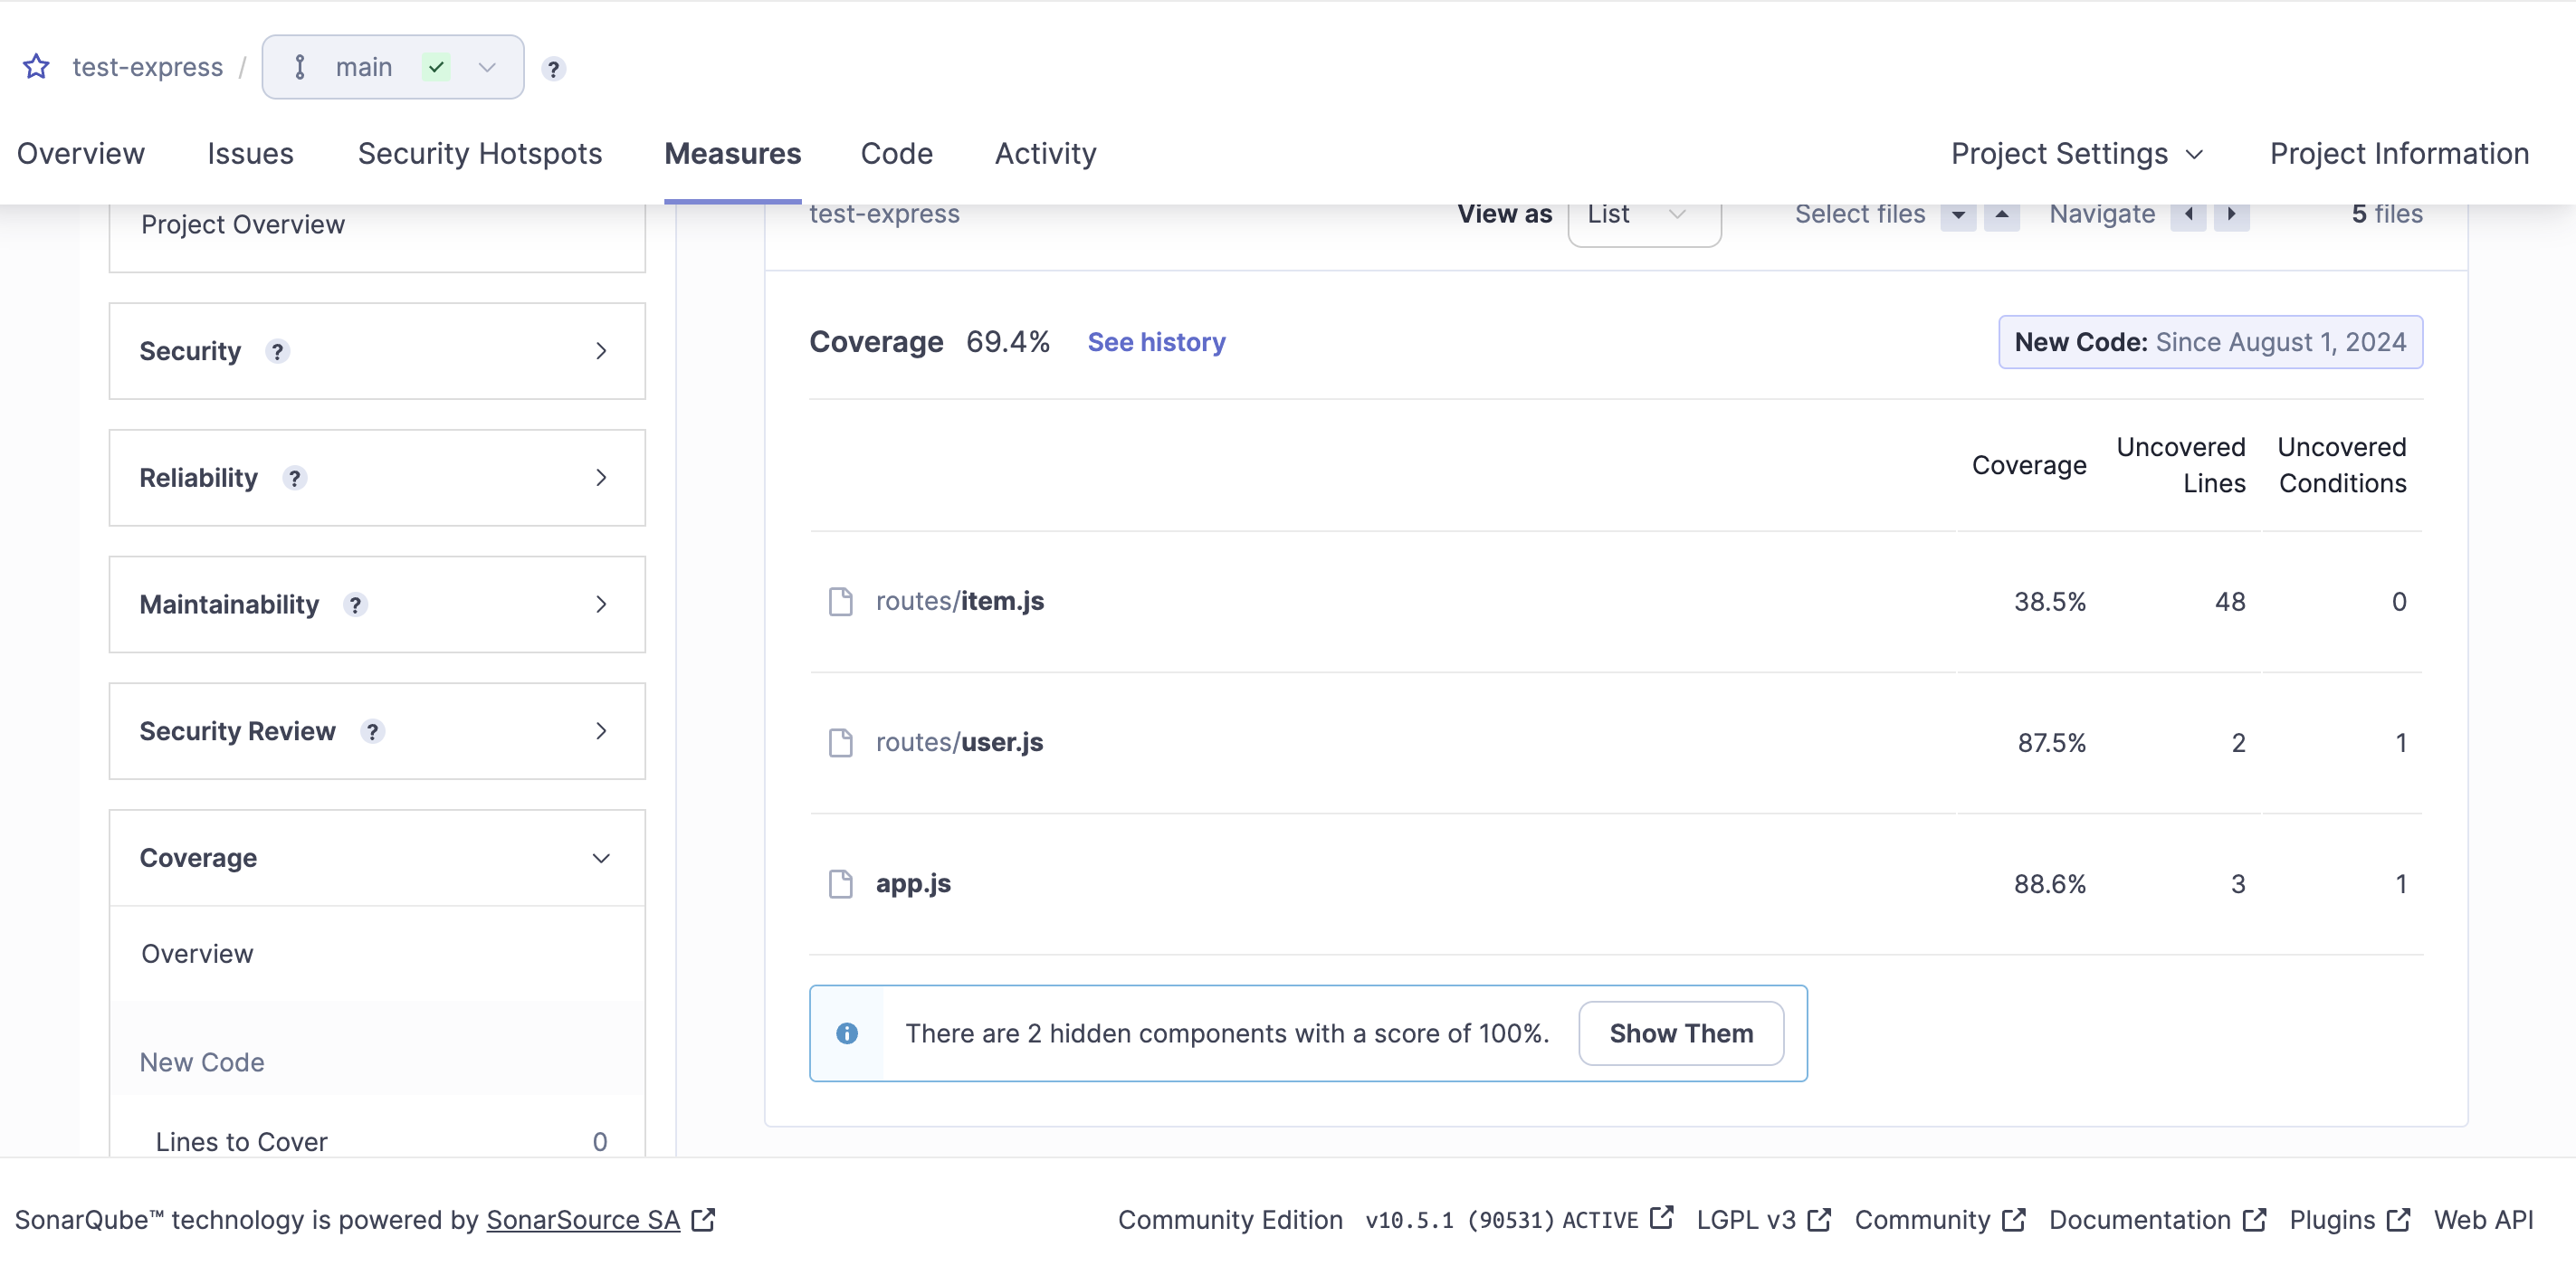The height and width of the screenshot is (1285, 2576).
Task: Collapse the Coverage section
Action: (377, 859)
